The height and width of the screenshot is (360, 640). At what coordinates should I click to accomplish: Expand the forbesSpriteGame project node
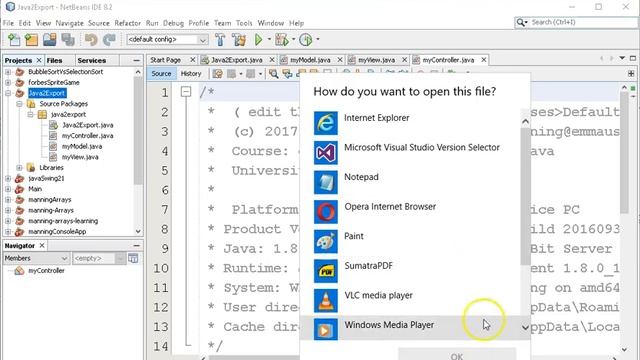tap(8, 82)
